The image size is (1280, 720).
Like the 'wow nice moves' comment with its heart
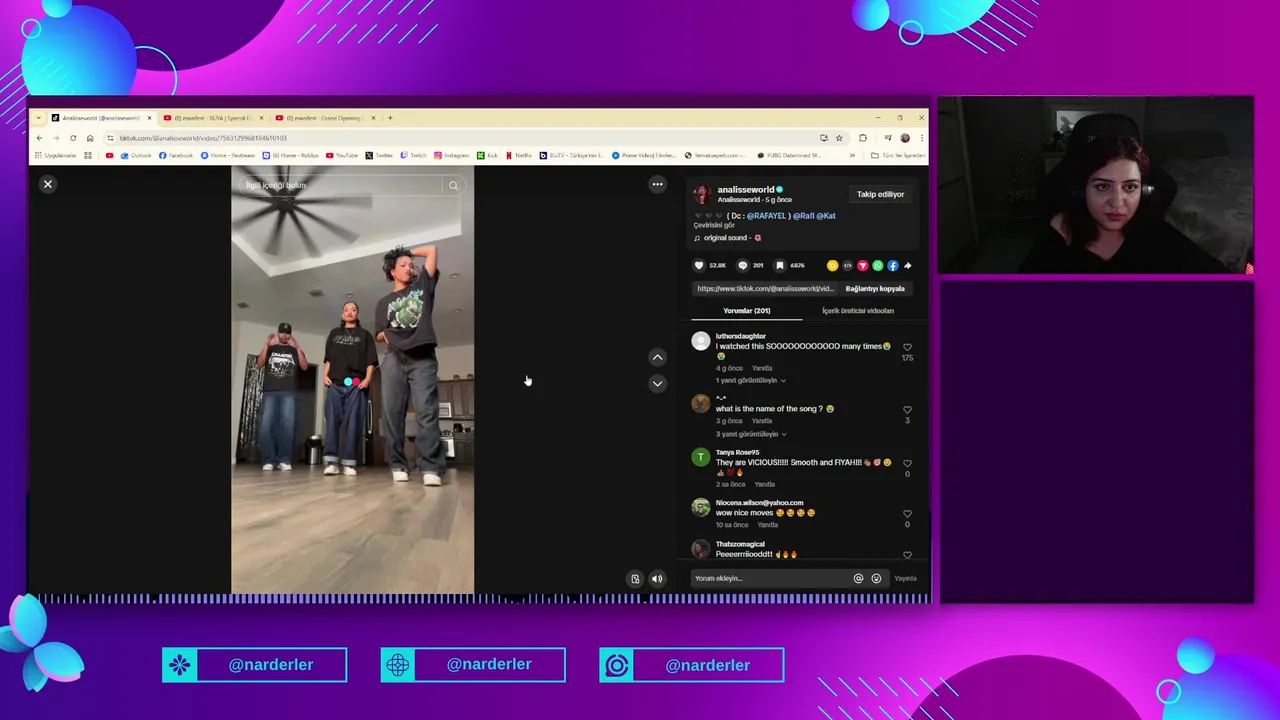pyautogui.click(x=907, y=514)
